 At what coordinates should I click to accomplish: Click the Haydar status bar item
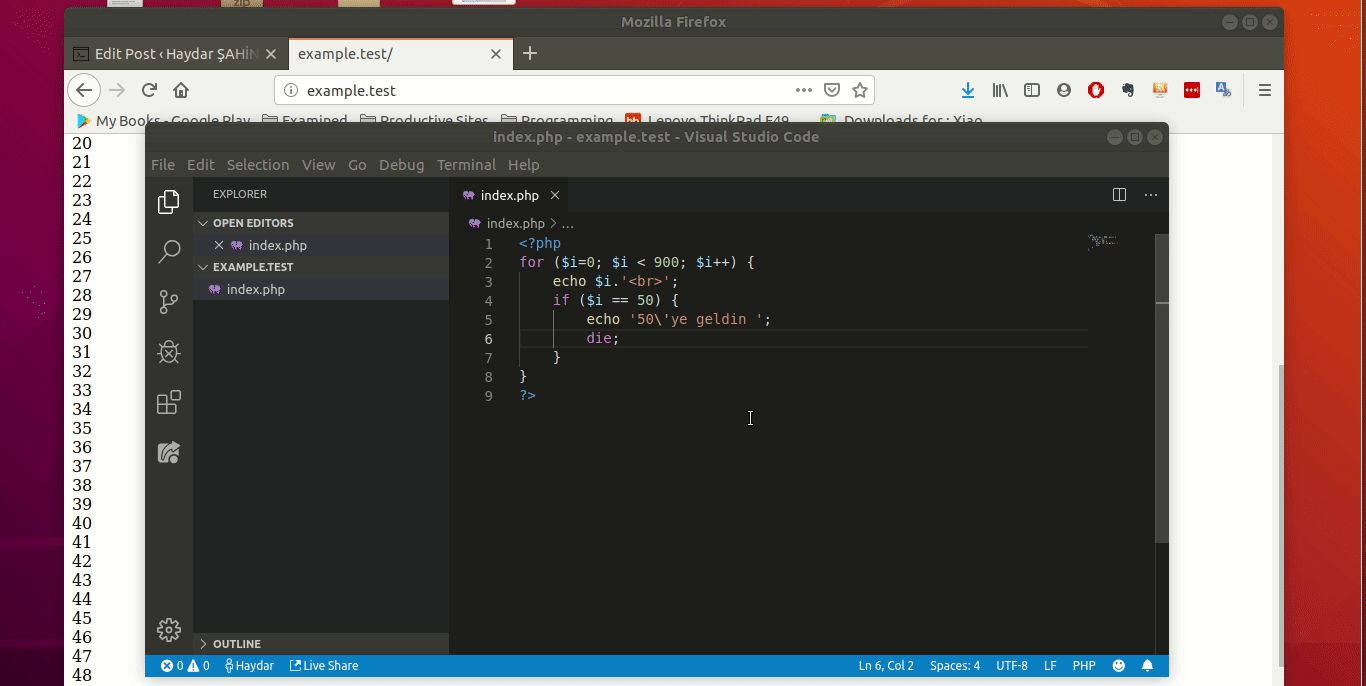click(x=249, y=665)
